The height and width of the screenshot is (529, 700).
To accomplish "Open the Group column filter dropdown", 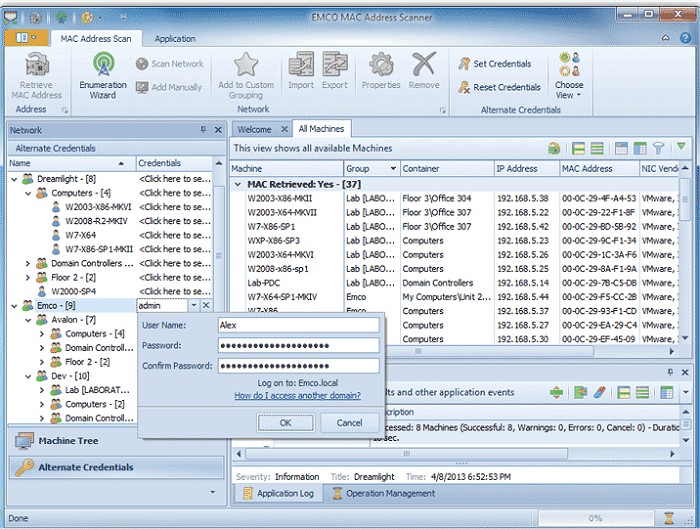I will (392, 169).
